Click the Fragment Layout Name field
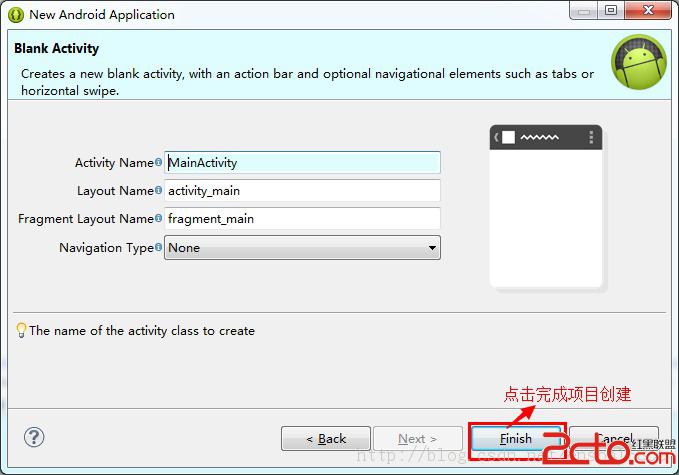 tap(302, 219)
